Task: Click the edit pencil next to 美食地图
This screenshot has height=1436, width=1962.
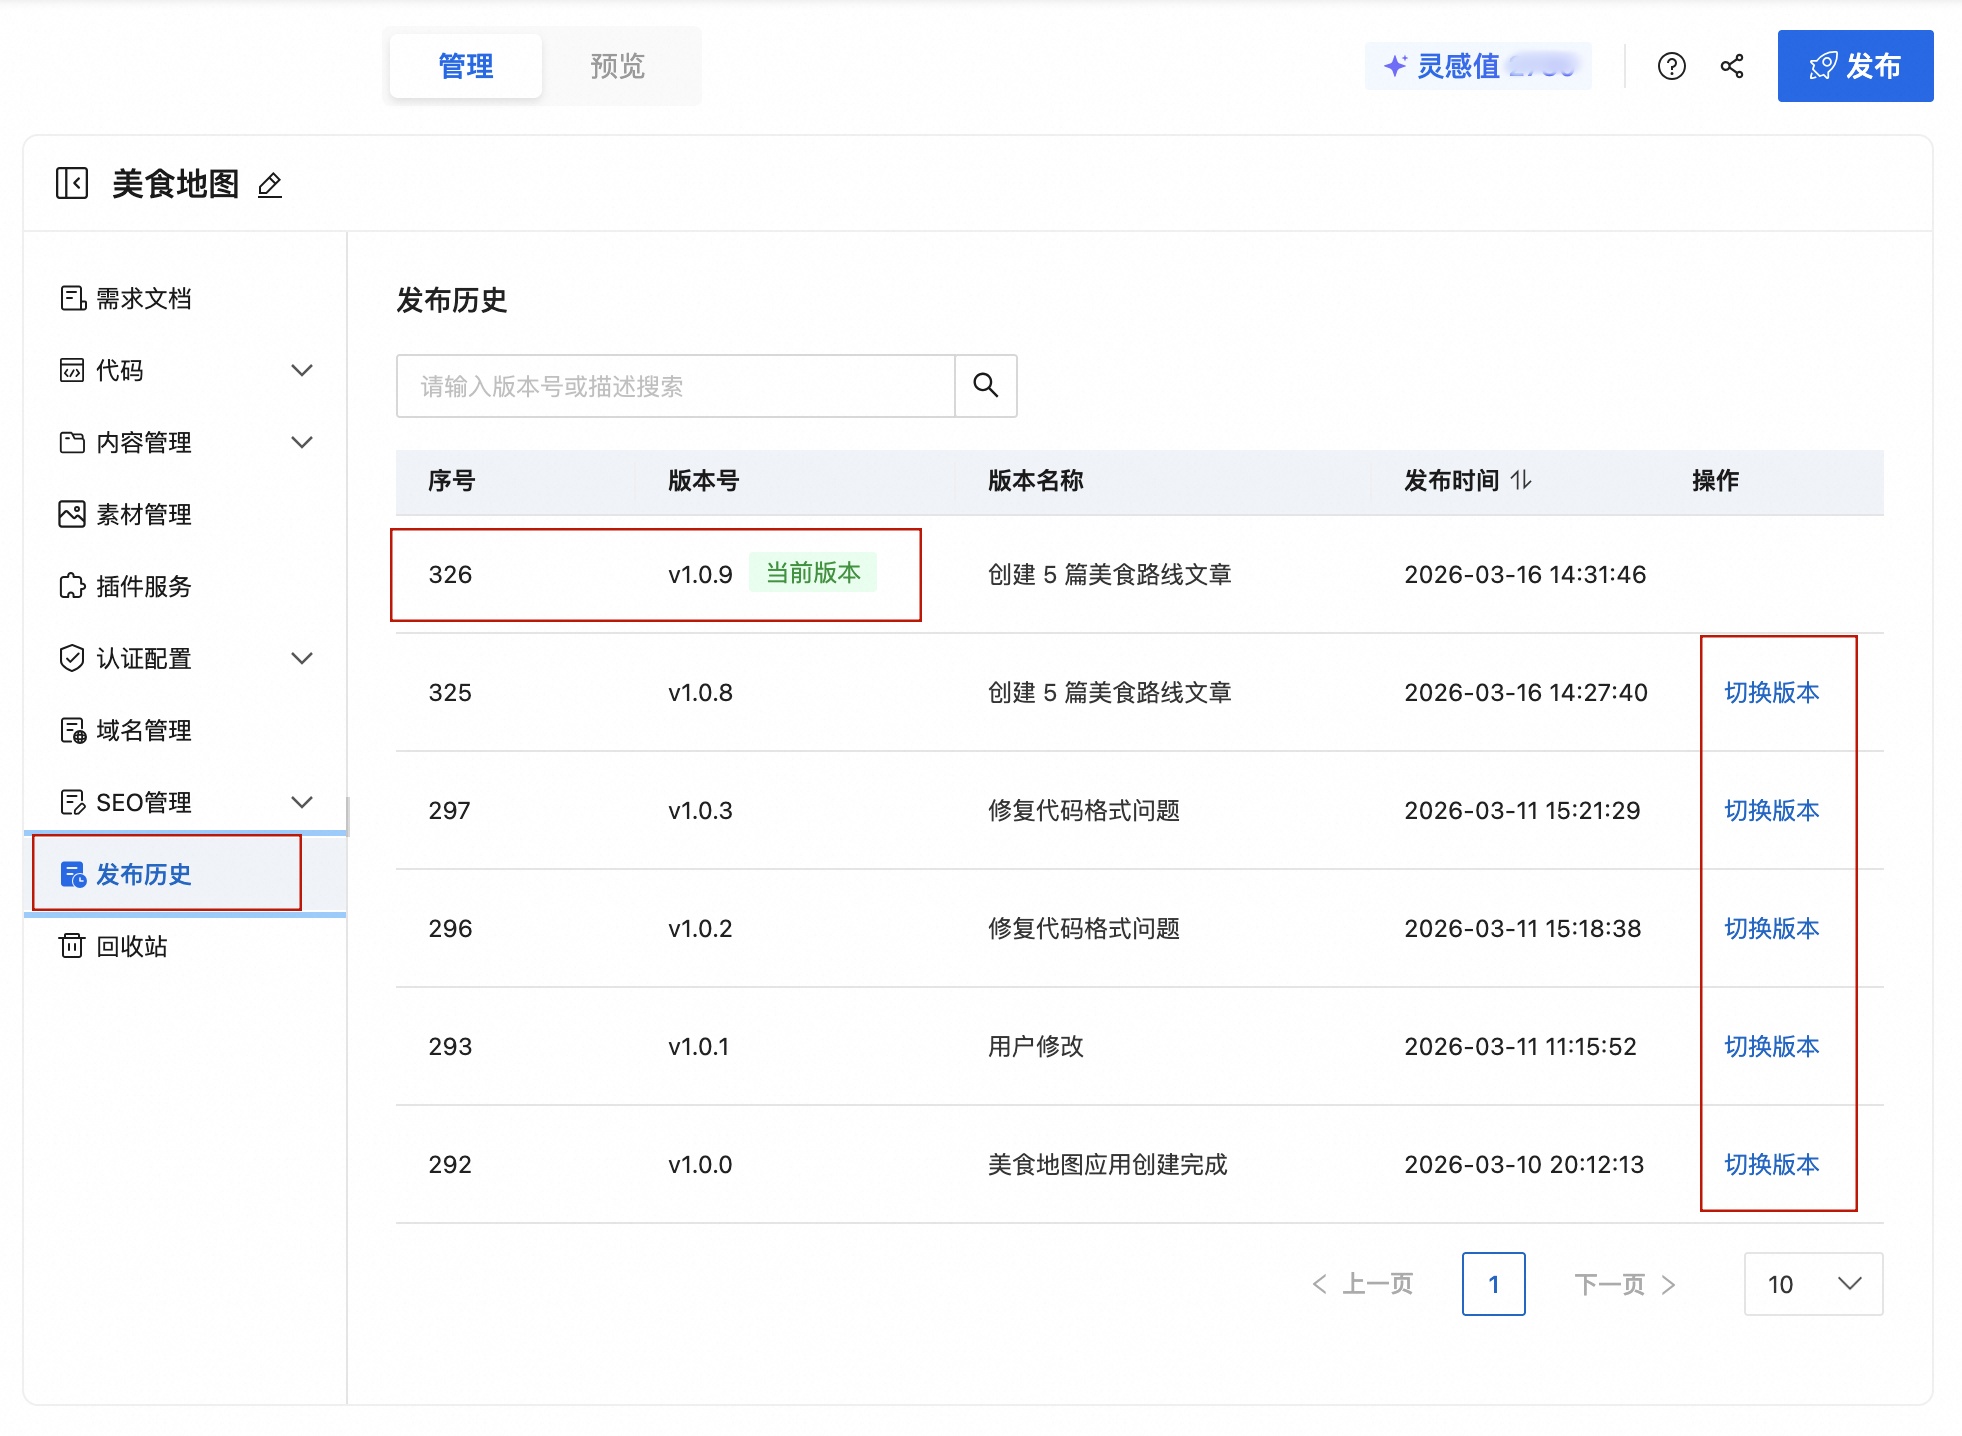Action: point(268,186)
